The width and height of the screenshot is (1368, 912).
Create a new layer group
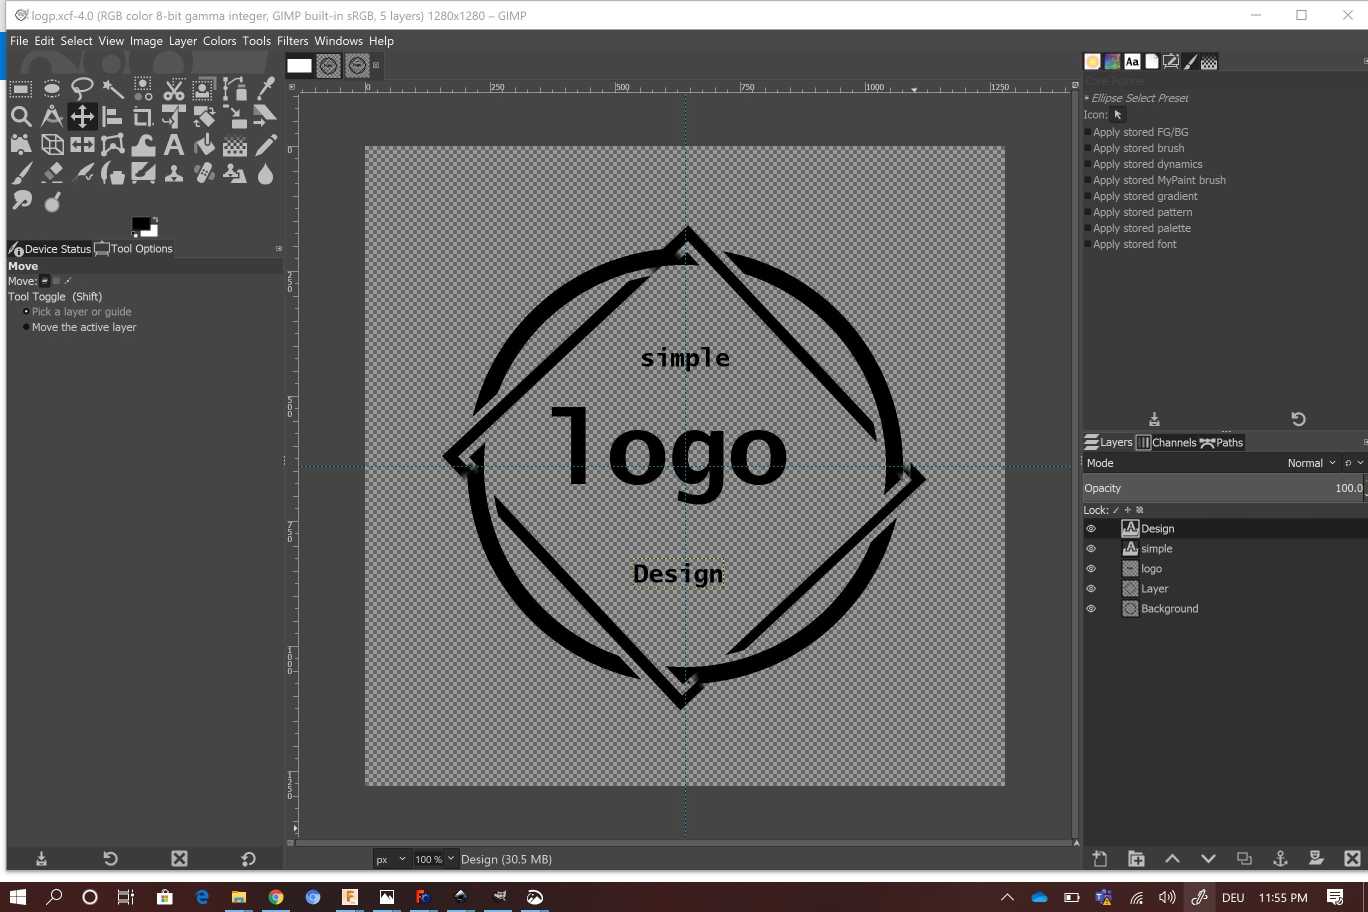(x=1136, y=858)
